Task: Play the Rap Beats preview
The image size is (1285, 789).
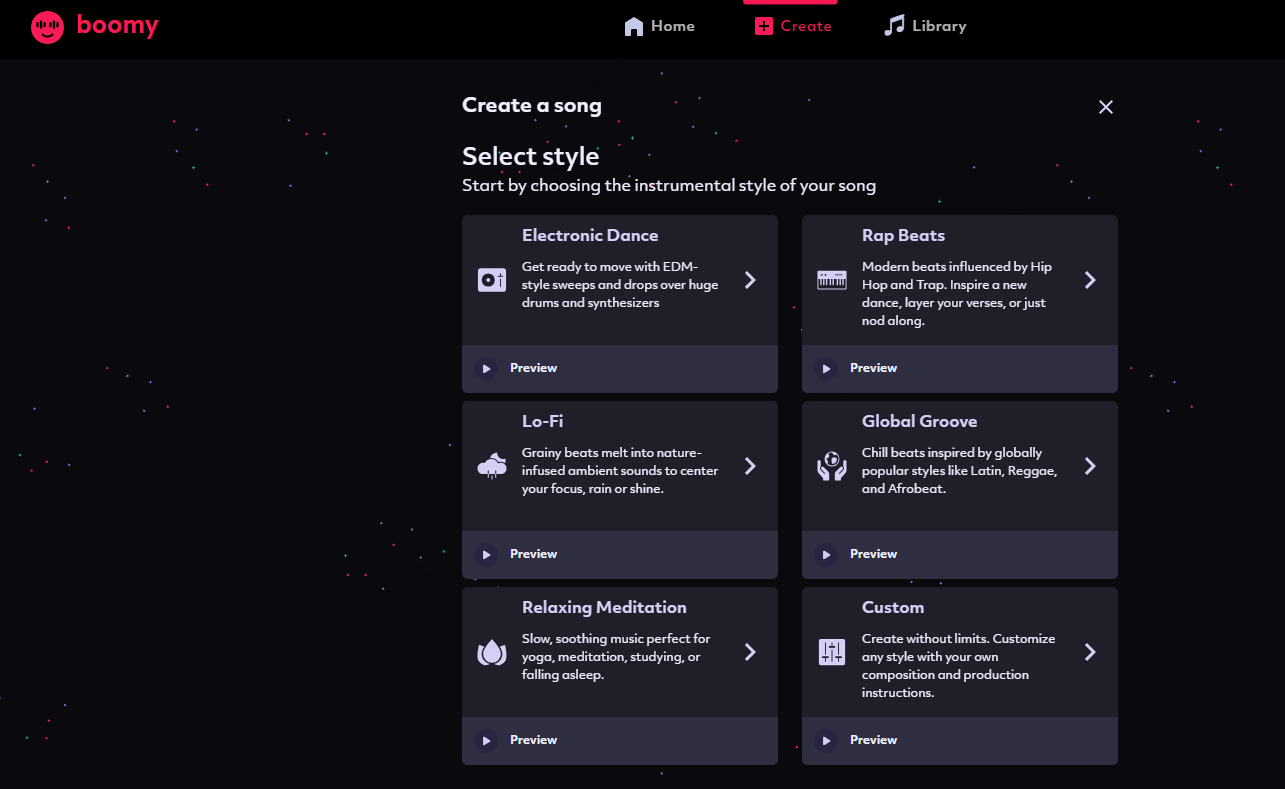Action: 826,369
